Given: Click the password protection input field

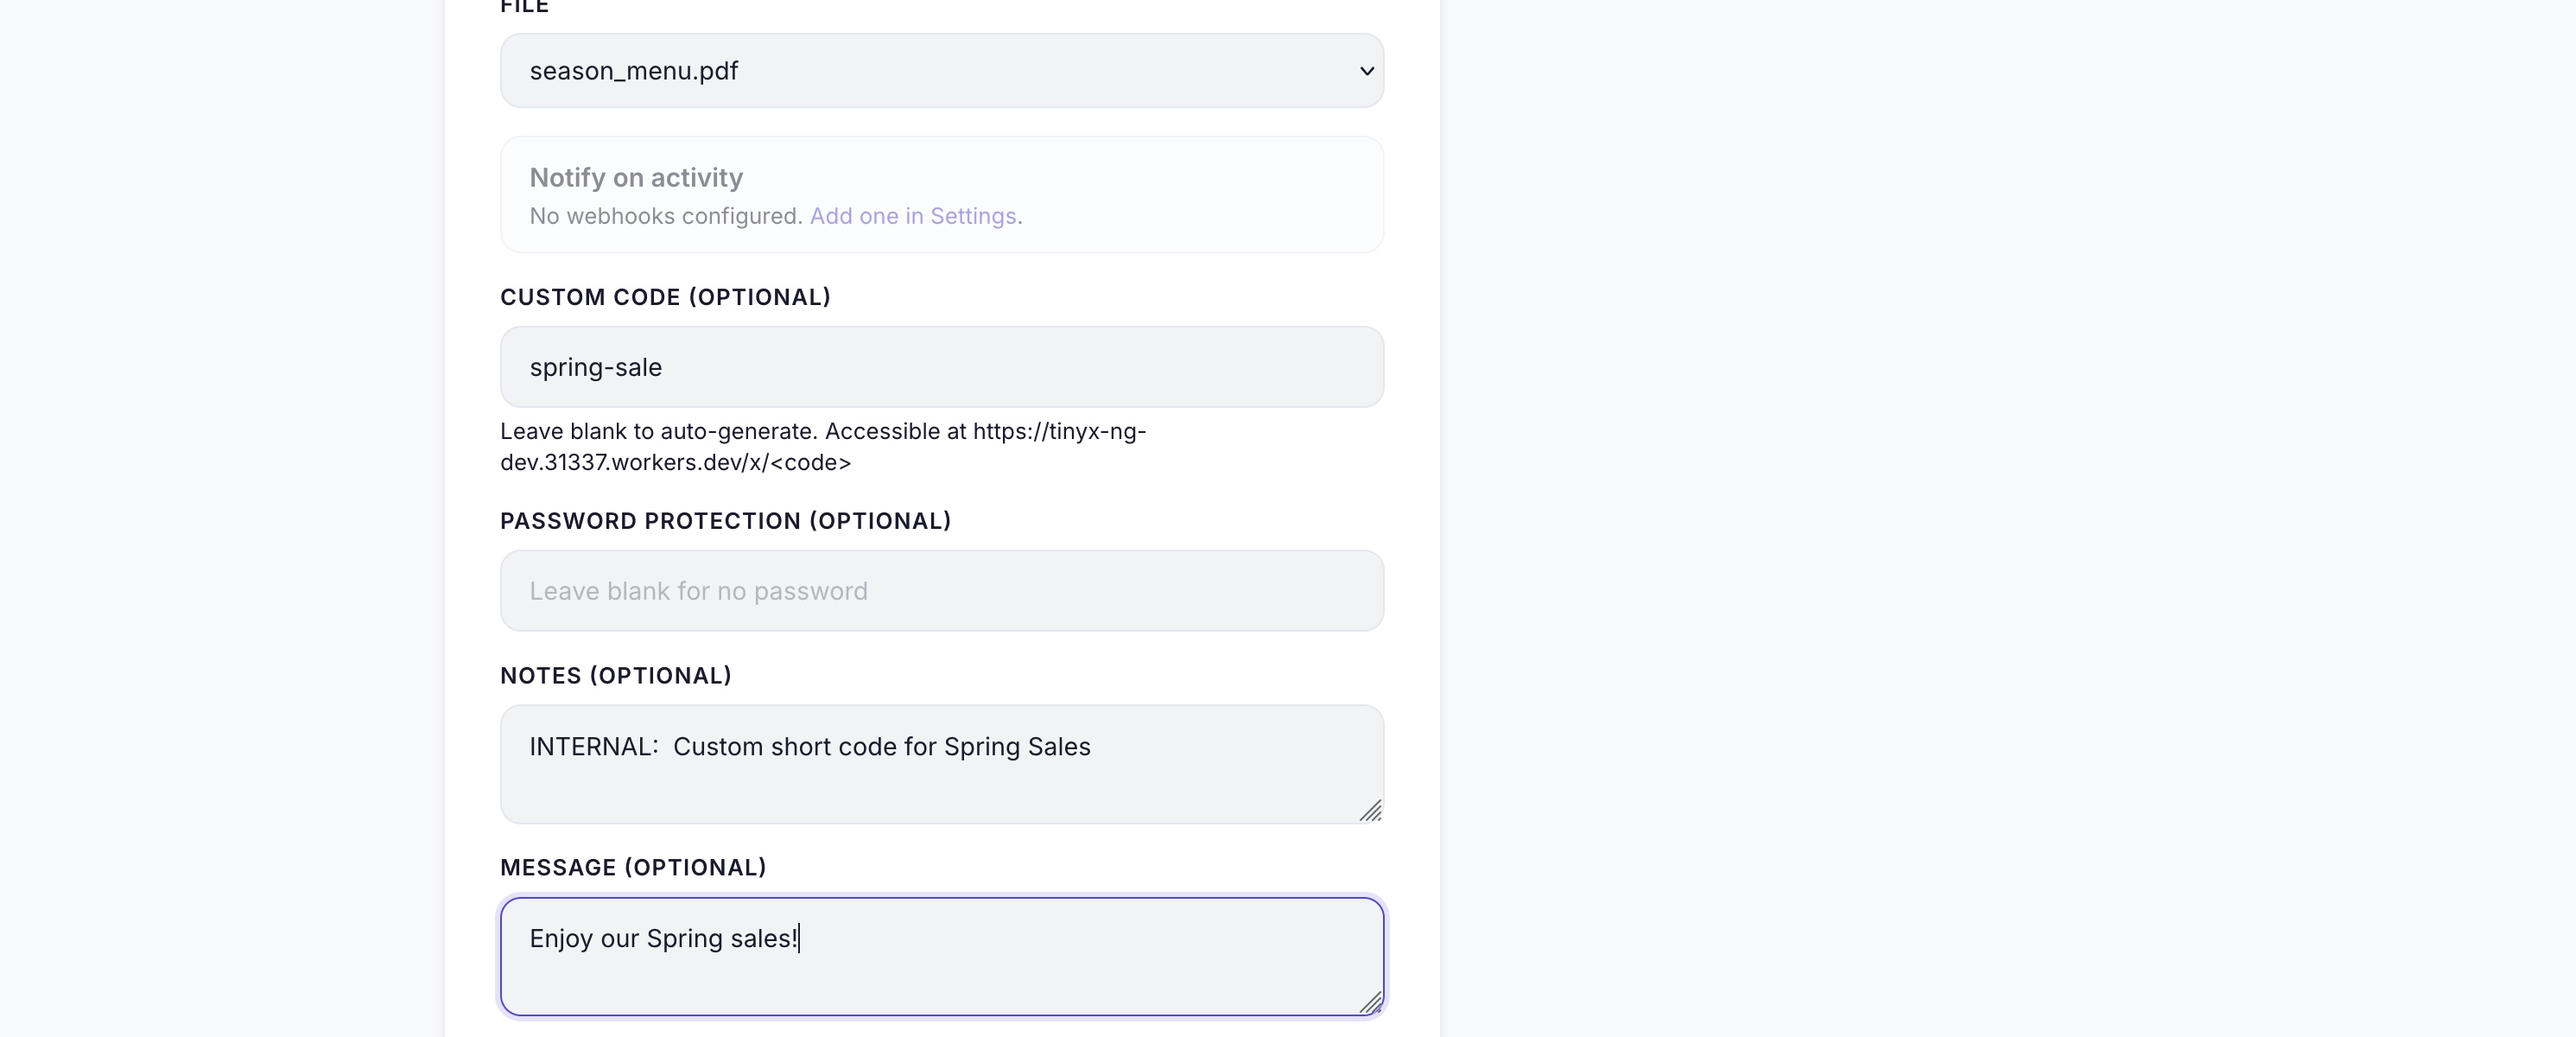Looking at the screenshot, I should click(x=941, y=590).
